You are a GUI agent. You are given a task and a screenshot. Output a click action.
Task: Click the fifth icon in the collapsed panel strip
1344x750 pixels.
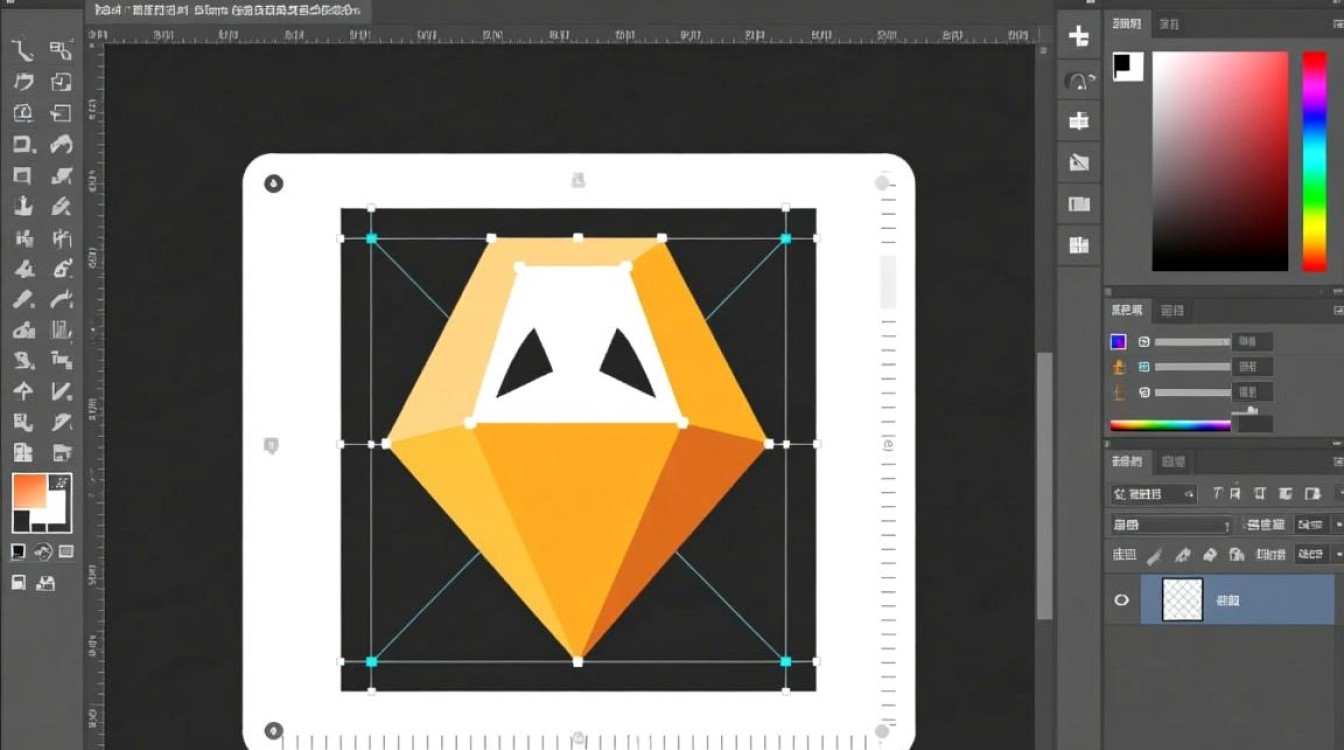click(x=1079, y=204)
